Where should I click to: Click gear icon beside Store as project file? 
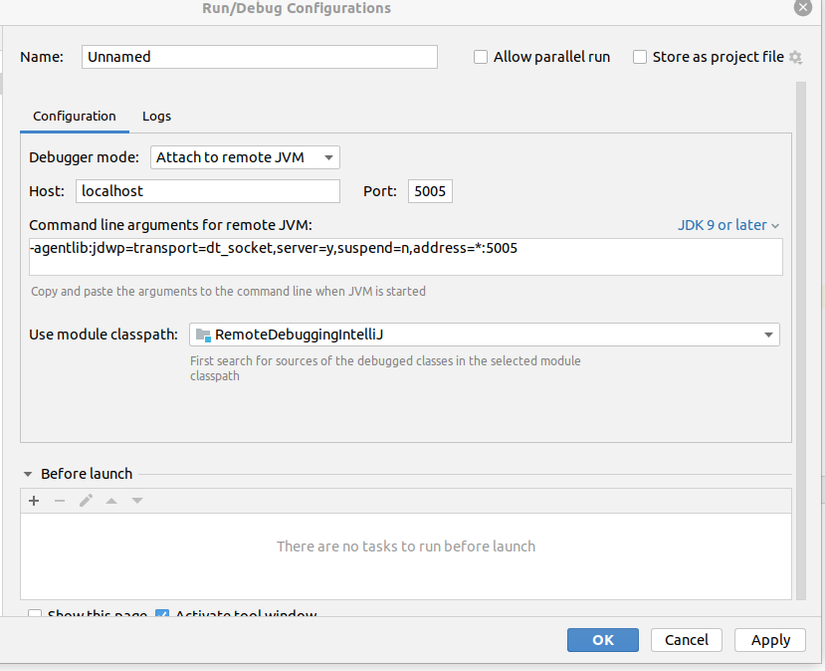[796, 58]
